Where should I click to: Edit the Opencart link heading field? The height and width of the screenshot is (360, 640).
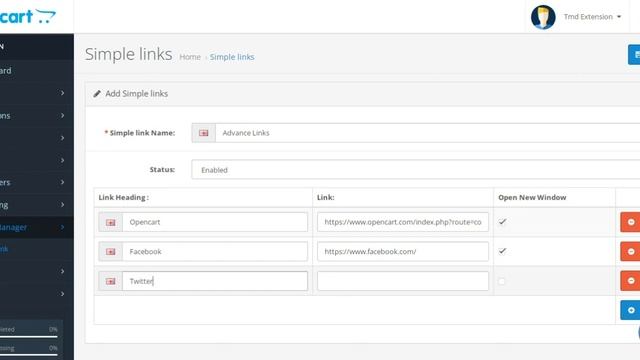(x=215, y=222)
